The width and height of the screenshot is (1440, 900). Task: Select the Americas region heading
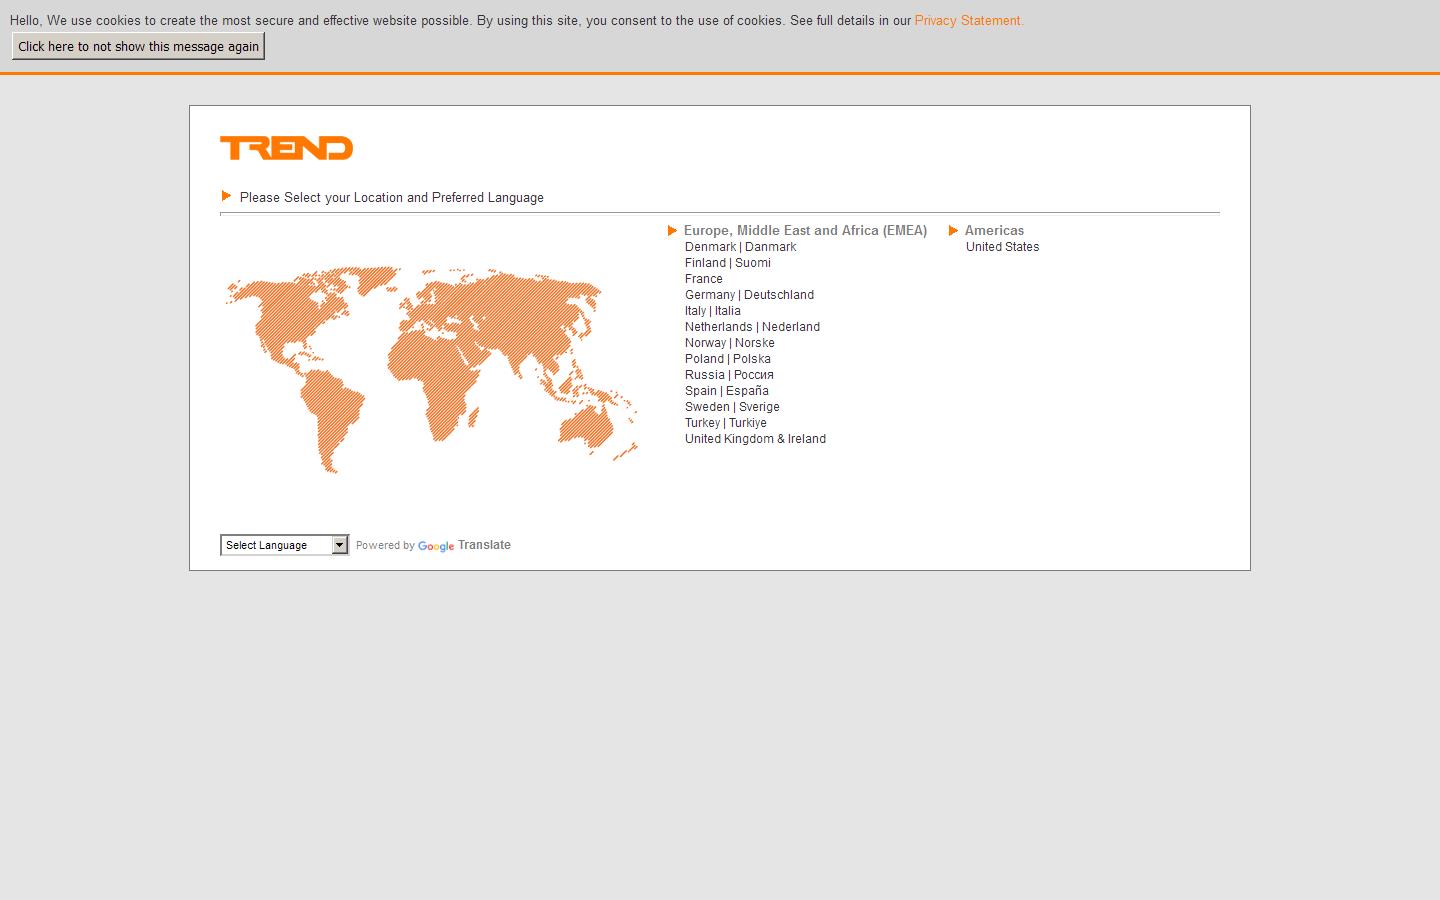(994, 230)
